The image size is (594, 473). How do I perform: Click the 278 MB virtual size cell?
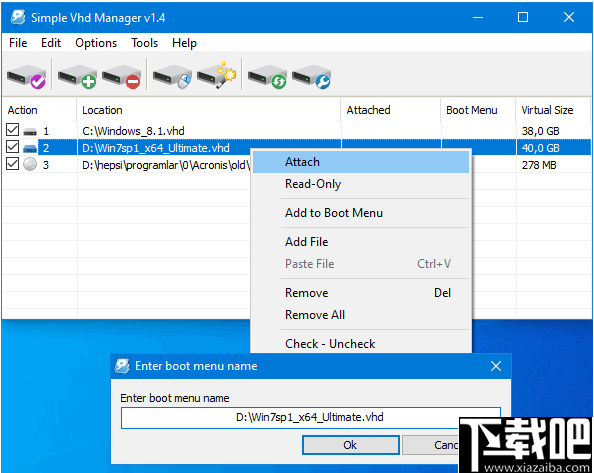[x=539, y=165]
